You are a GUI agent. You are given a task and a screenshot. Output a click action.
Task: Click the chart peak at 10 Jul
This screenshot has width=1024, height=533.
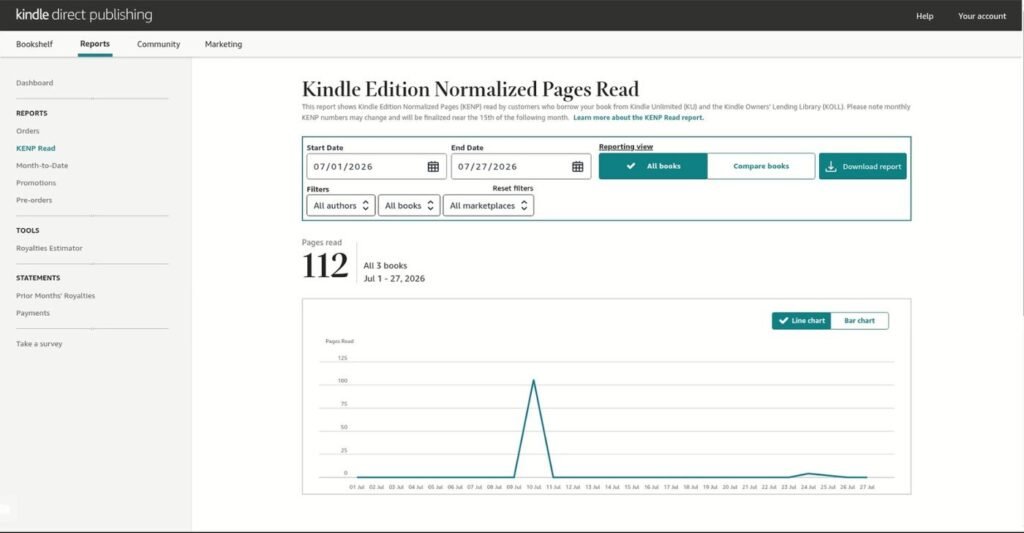(534, 380)
